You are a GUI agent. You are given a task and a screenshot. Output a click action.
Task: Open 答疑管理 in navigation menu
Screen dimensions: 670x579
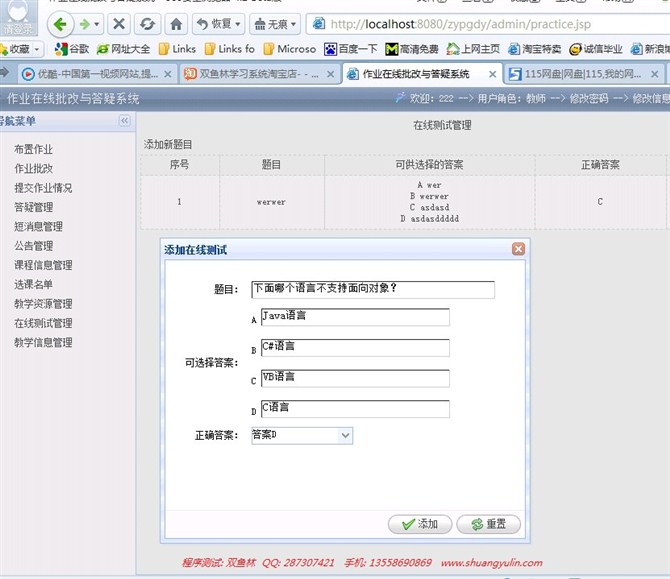(x=33, y=207)
